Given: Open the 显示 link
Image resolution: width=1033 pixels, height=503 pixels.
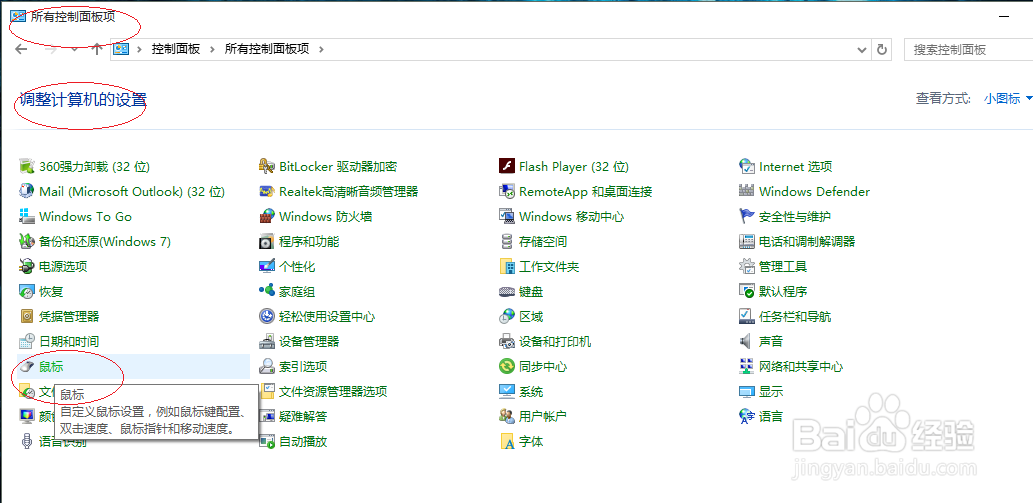Looking at the screenshot, I should (771, 392).
